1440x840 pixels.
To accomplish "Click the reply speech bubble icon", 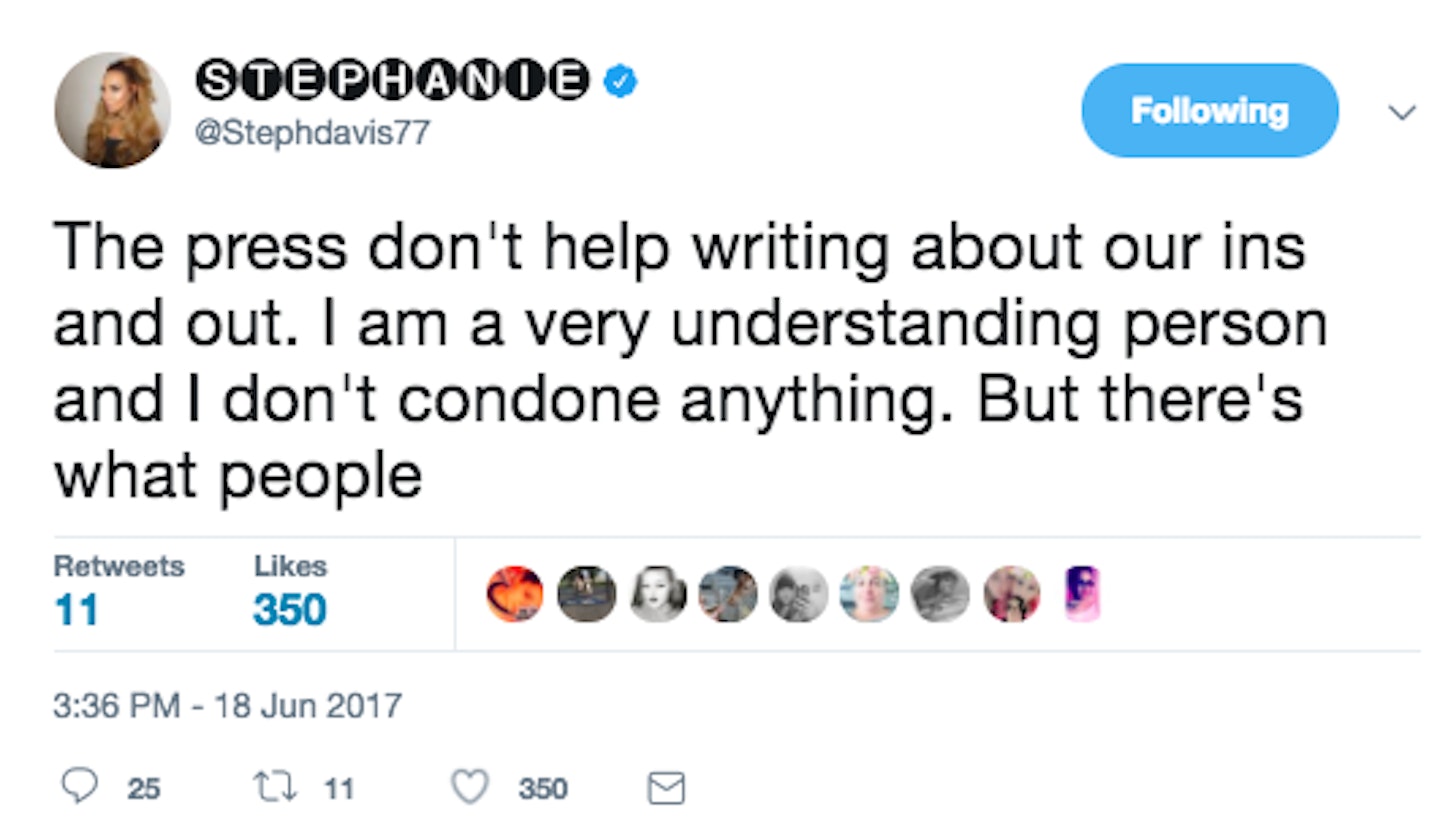I will [x=78, y=787].
